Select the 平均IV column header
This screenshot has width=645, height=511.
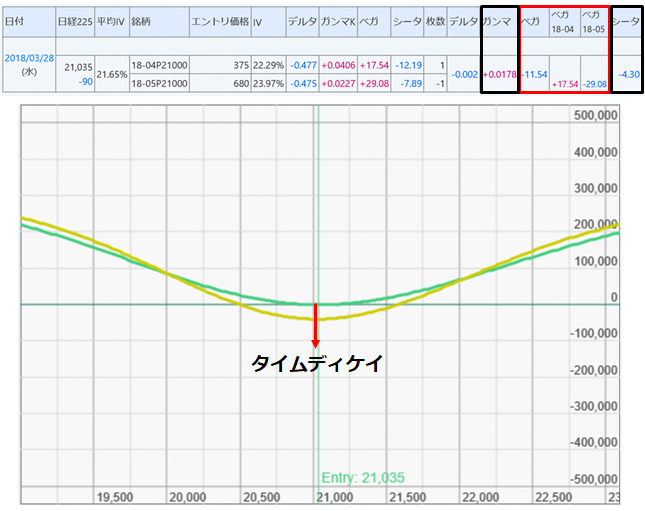tap(111, 21)
